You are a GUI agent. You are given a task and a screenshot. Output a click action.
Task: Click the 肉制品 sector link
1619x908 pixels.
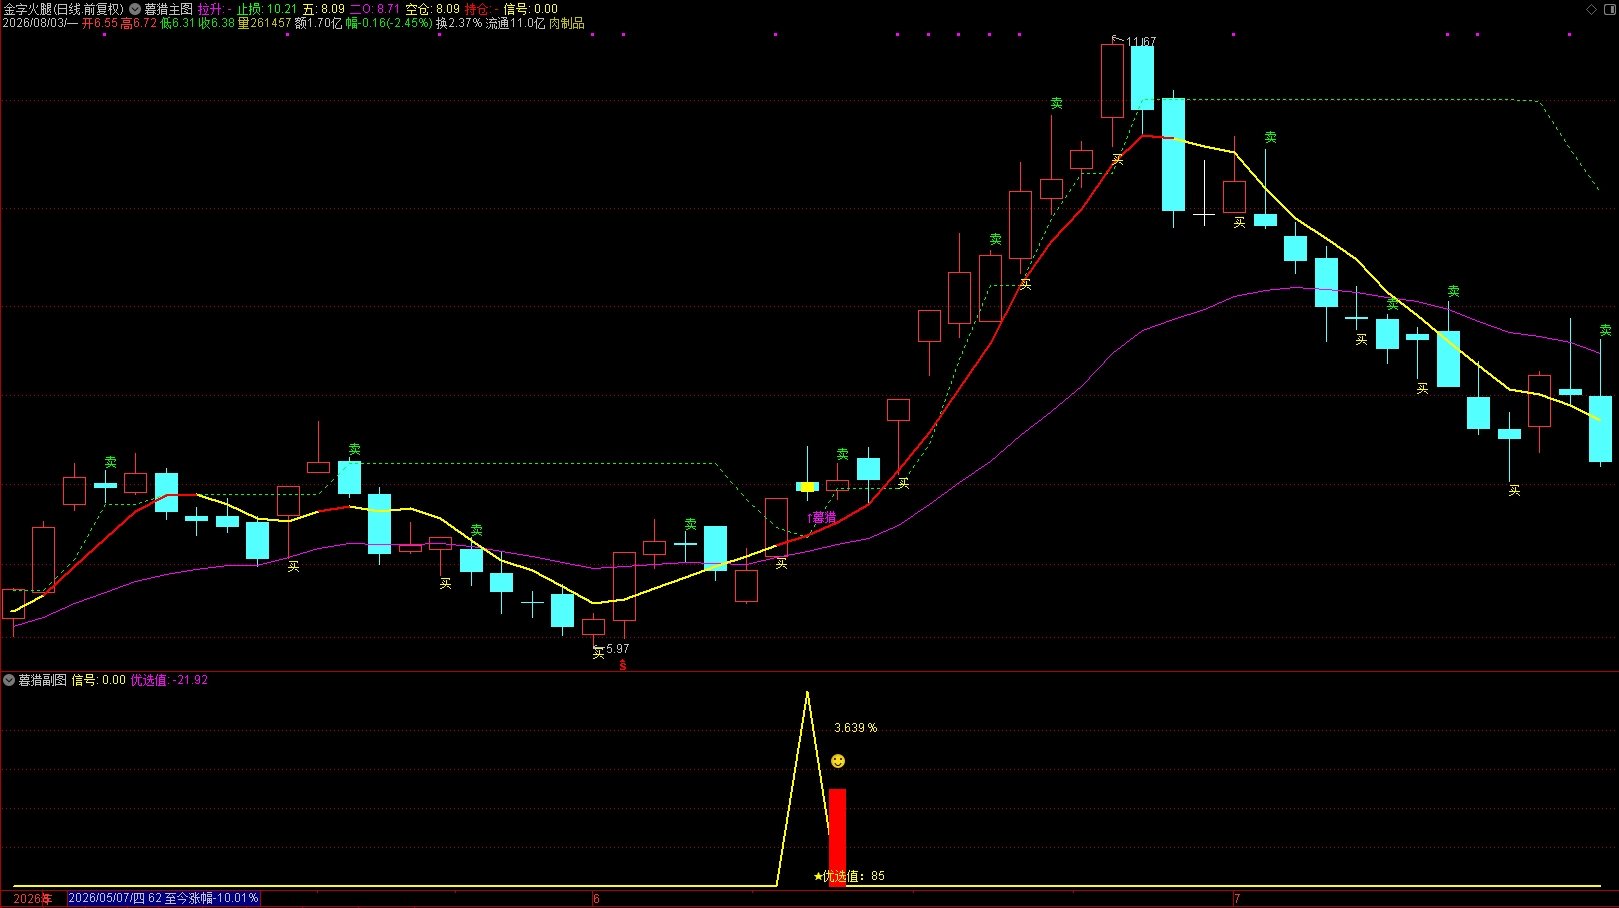(567, 23)
